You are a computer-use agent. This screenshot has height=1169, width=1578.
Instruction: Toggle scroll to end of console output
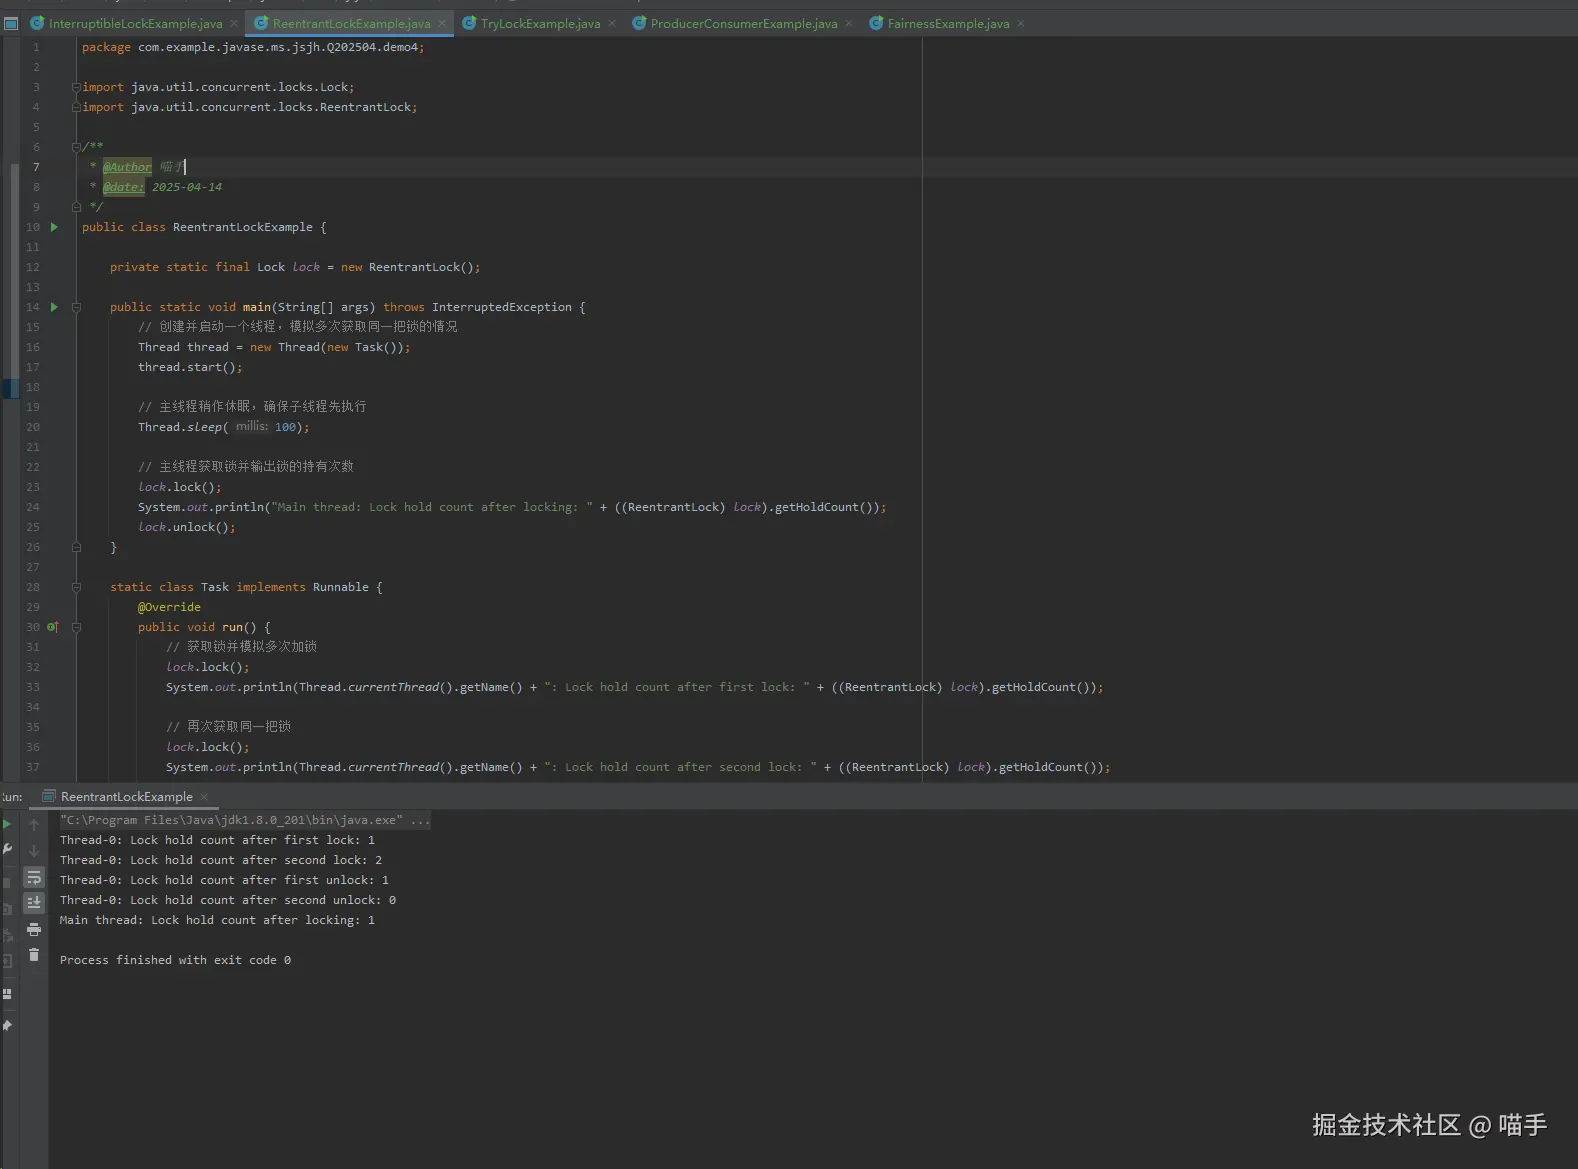(34, 902)
